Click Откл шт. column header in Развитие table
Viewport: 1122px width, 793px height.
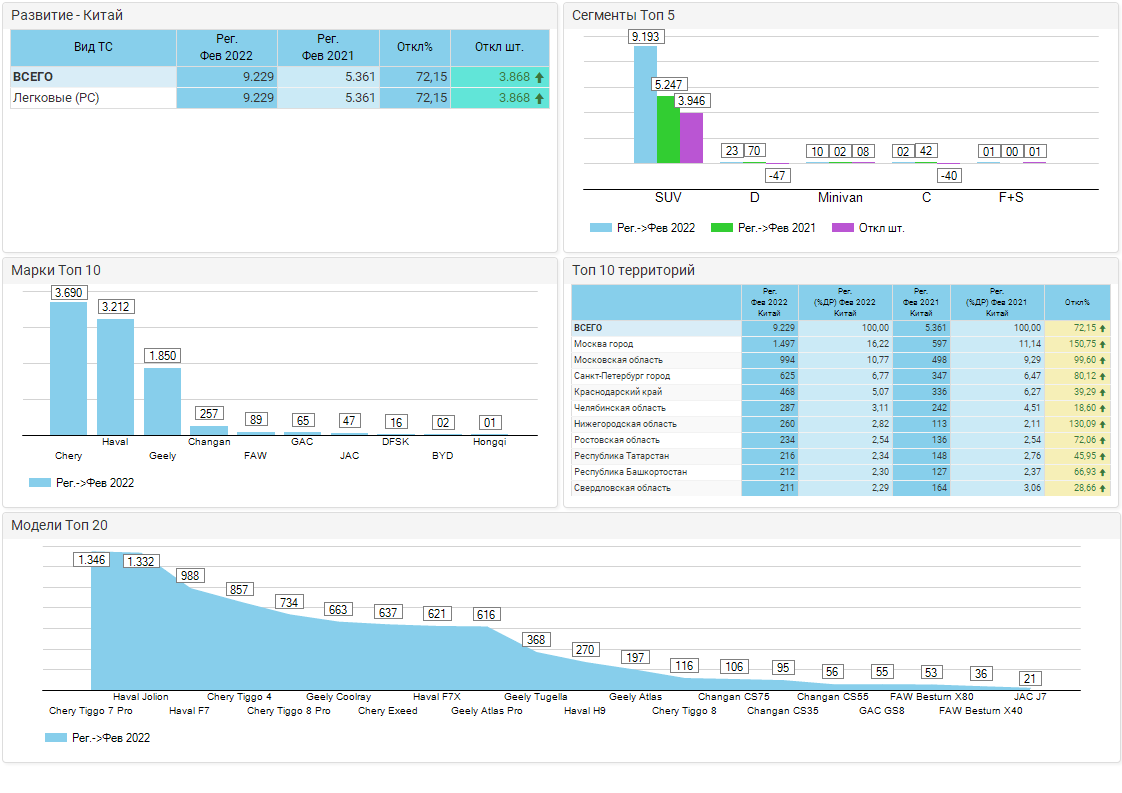(x=499, y=47)
